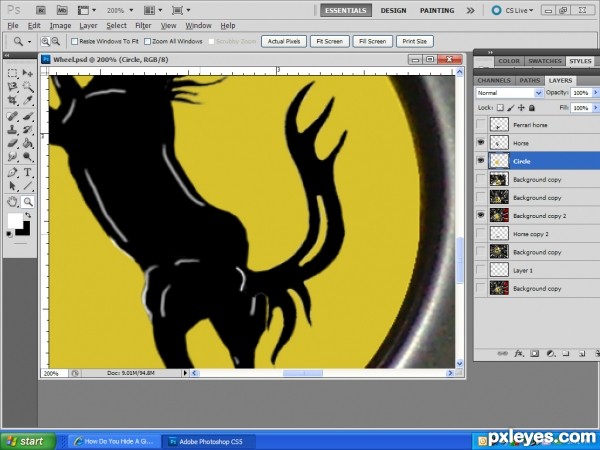Select the Lasso tool
Screen dimensions: 600x450
[x=13, y=86]
